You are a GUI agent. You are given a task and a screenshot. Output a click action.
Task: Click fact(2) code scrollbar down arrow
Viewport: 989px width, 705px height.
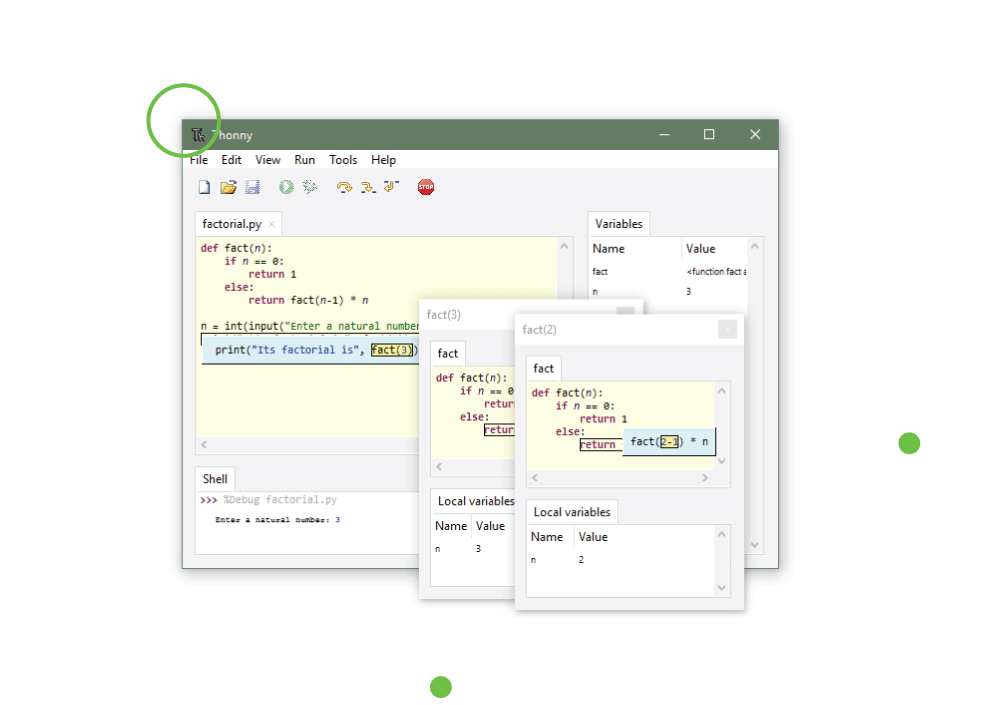[722, 461]
